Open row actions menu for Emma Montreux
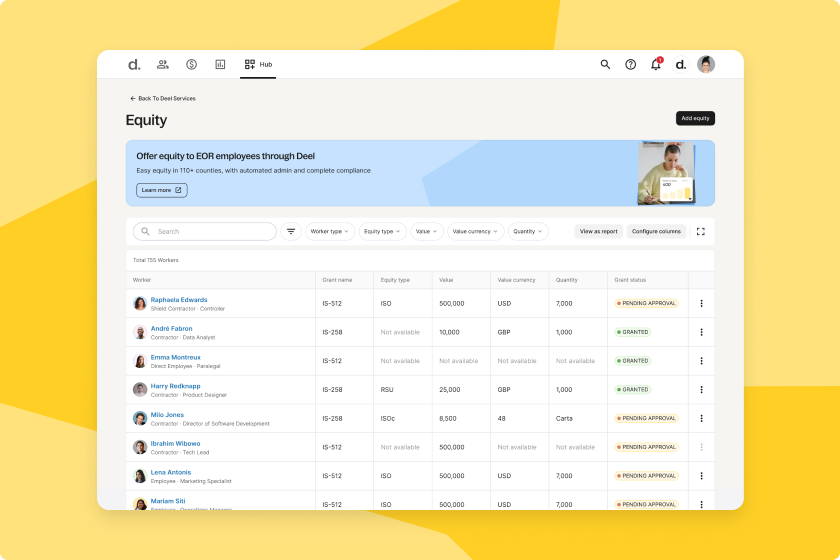The width and height of the screenshot is (840, 560). [701, 361]
